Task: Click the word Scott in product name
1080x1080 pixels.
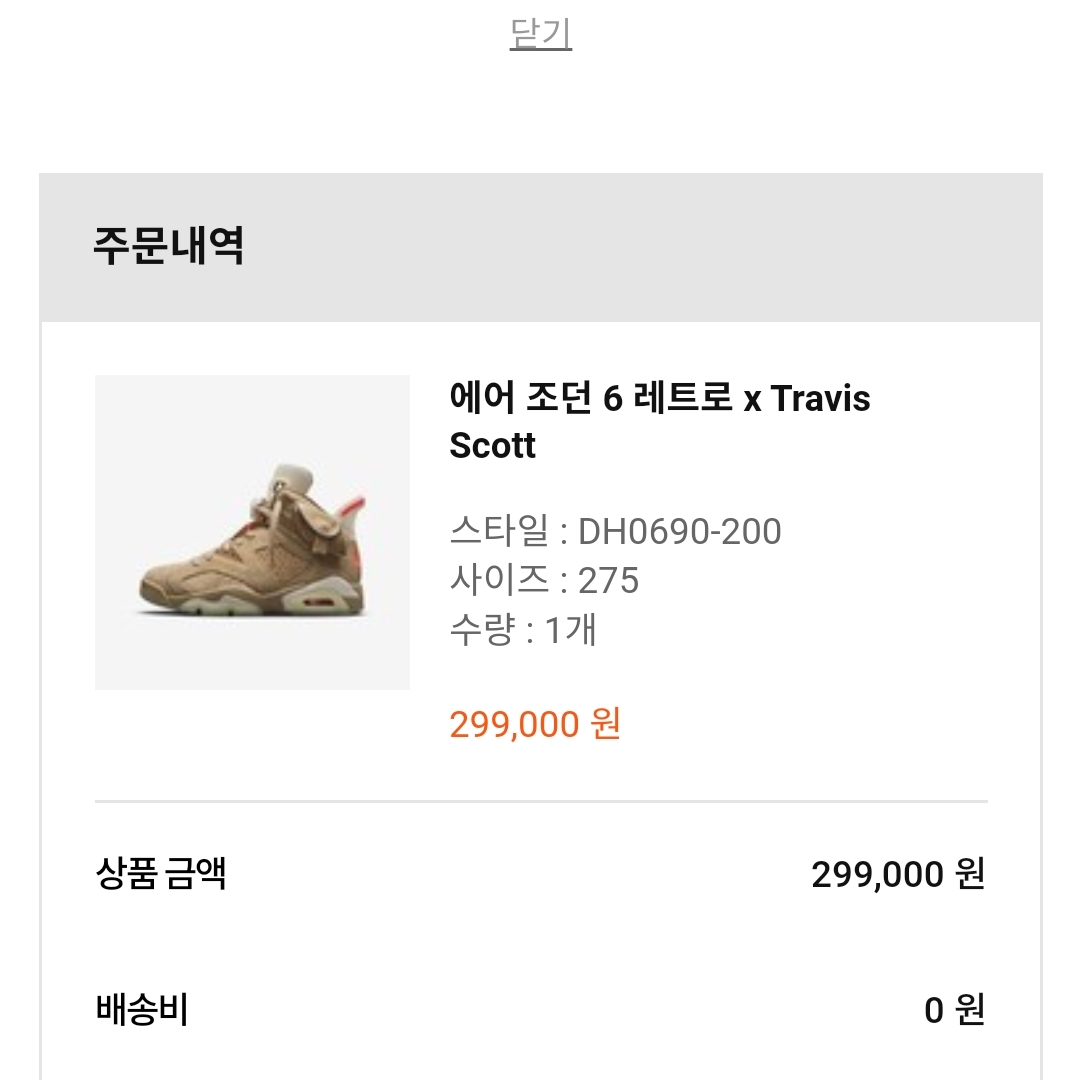Action: tap(492, 445)
